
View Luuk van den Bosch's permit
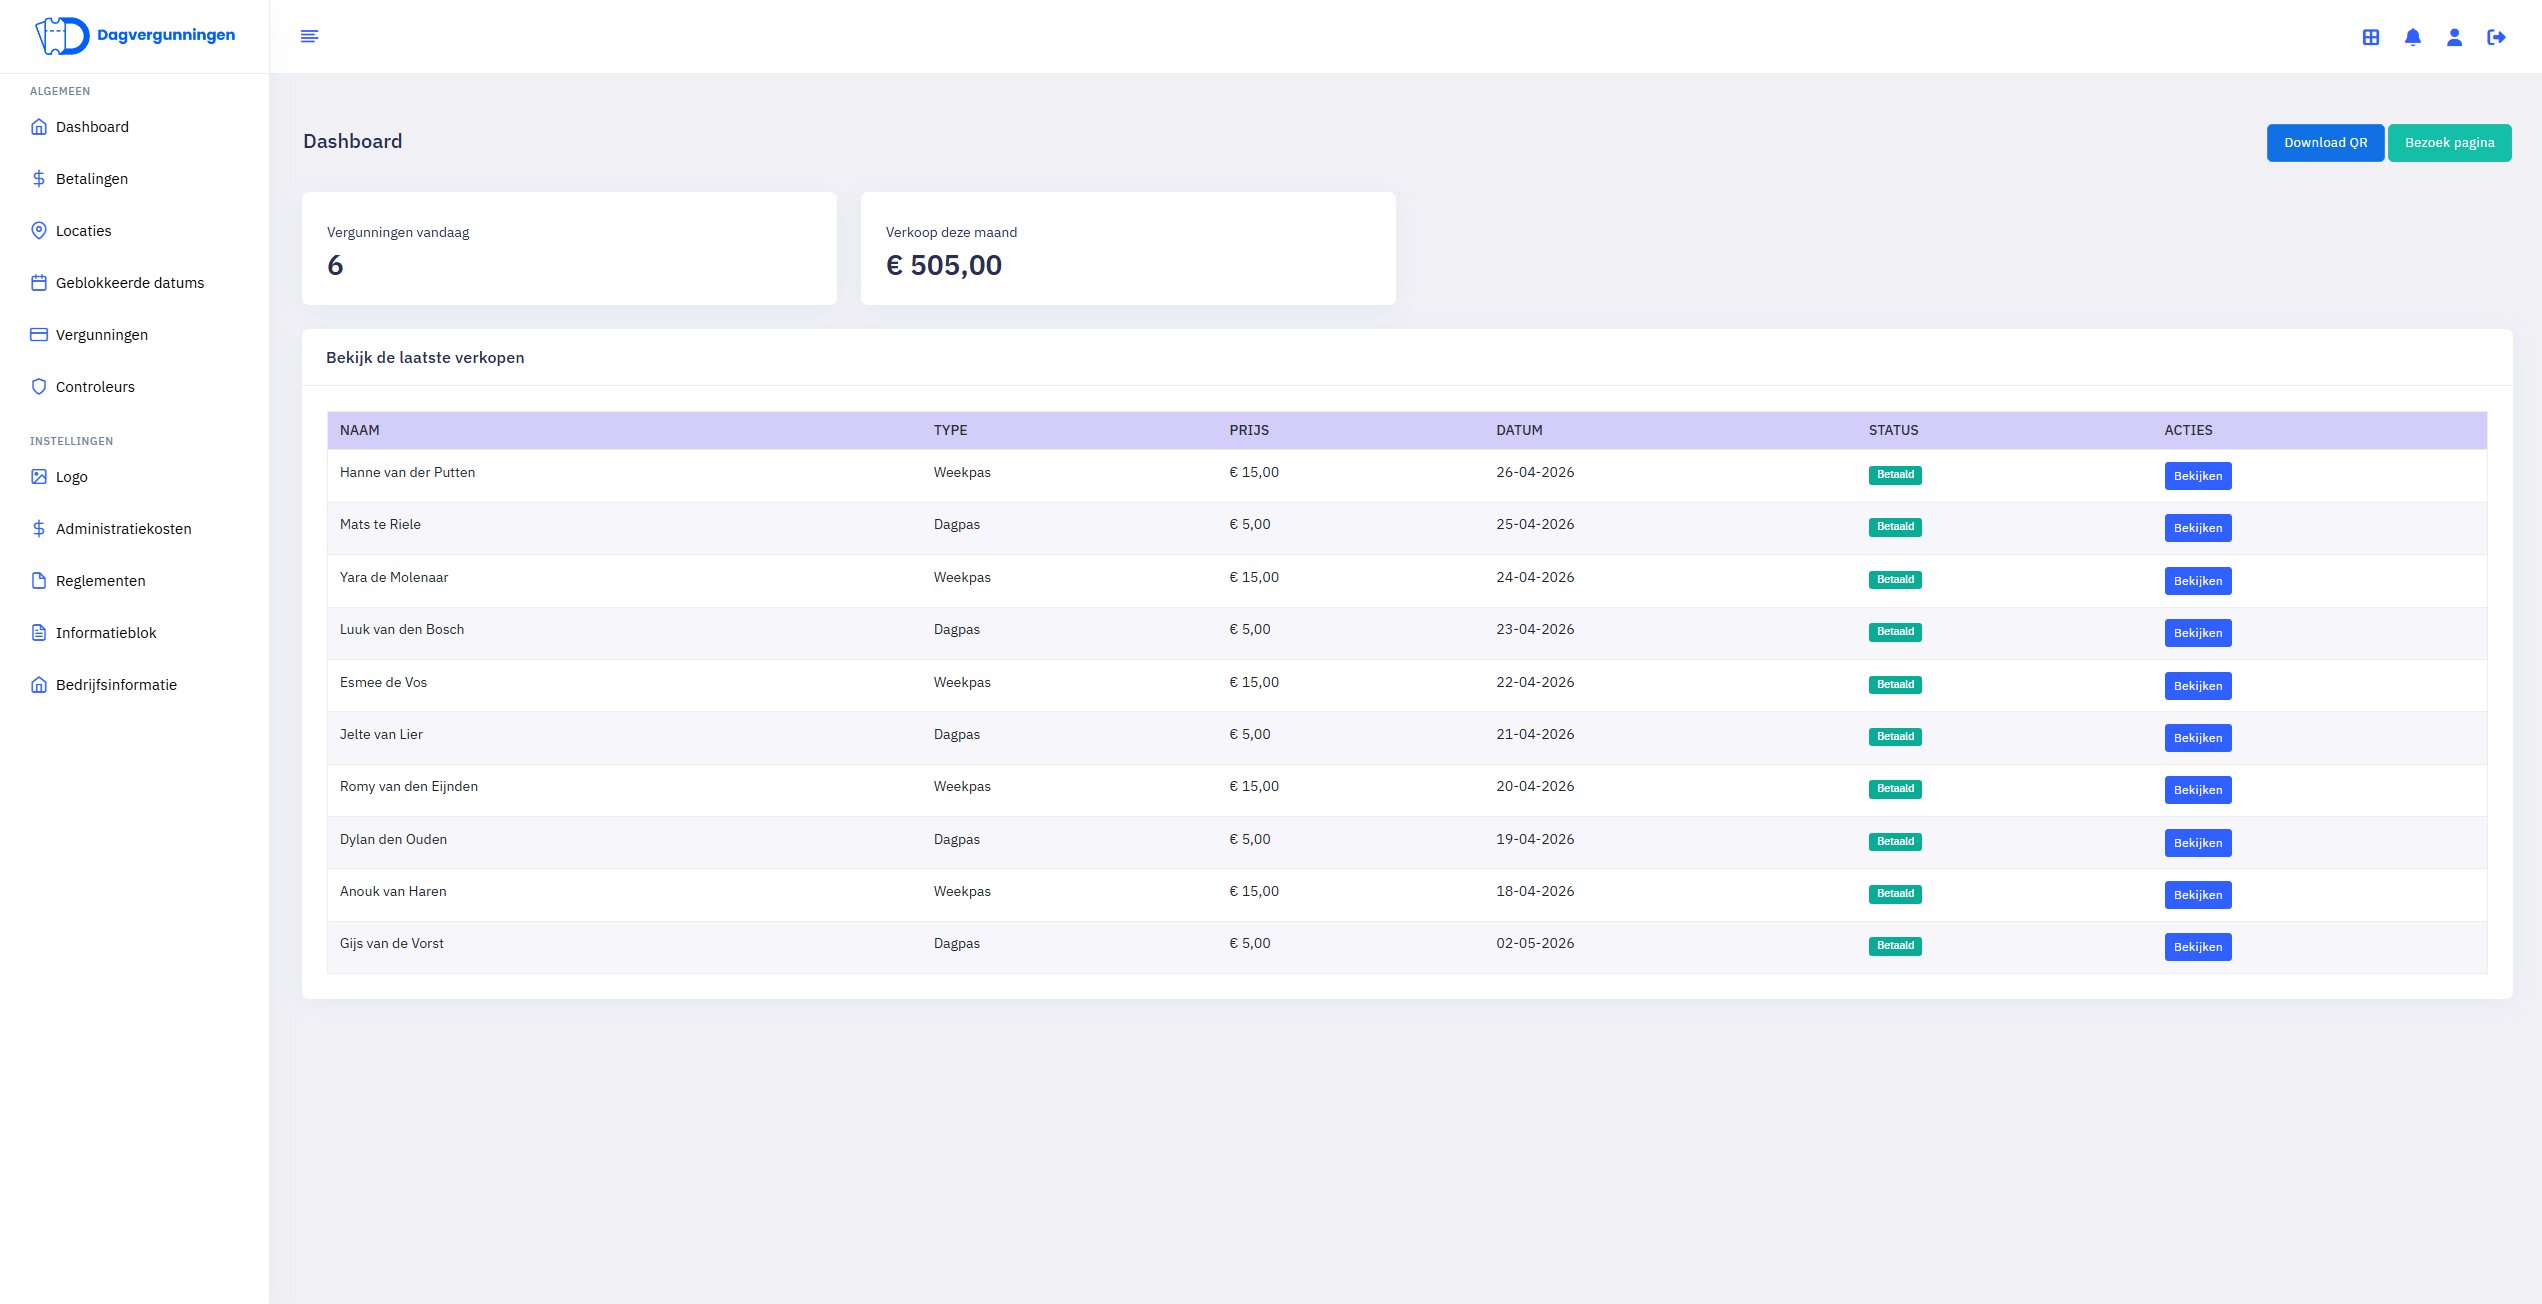(2197, 633)
